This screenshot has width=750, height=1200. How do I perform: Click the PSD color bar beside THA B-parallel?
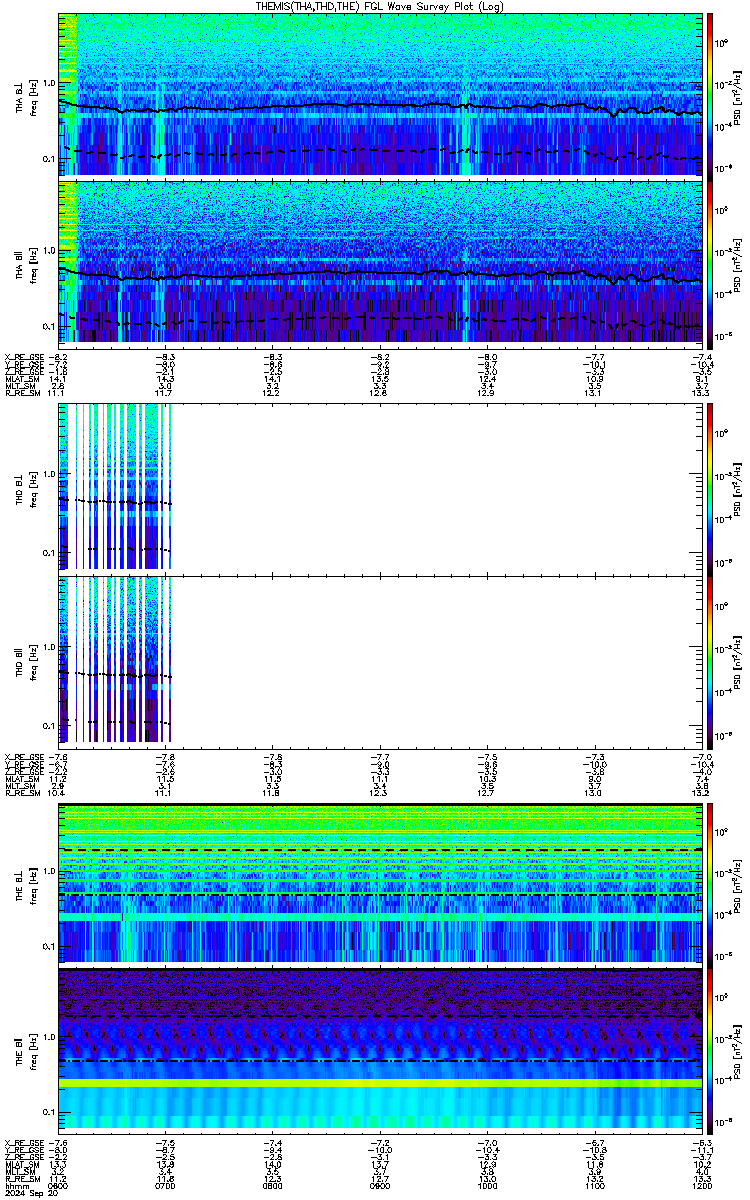[x=710, y=263]
